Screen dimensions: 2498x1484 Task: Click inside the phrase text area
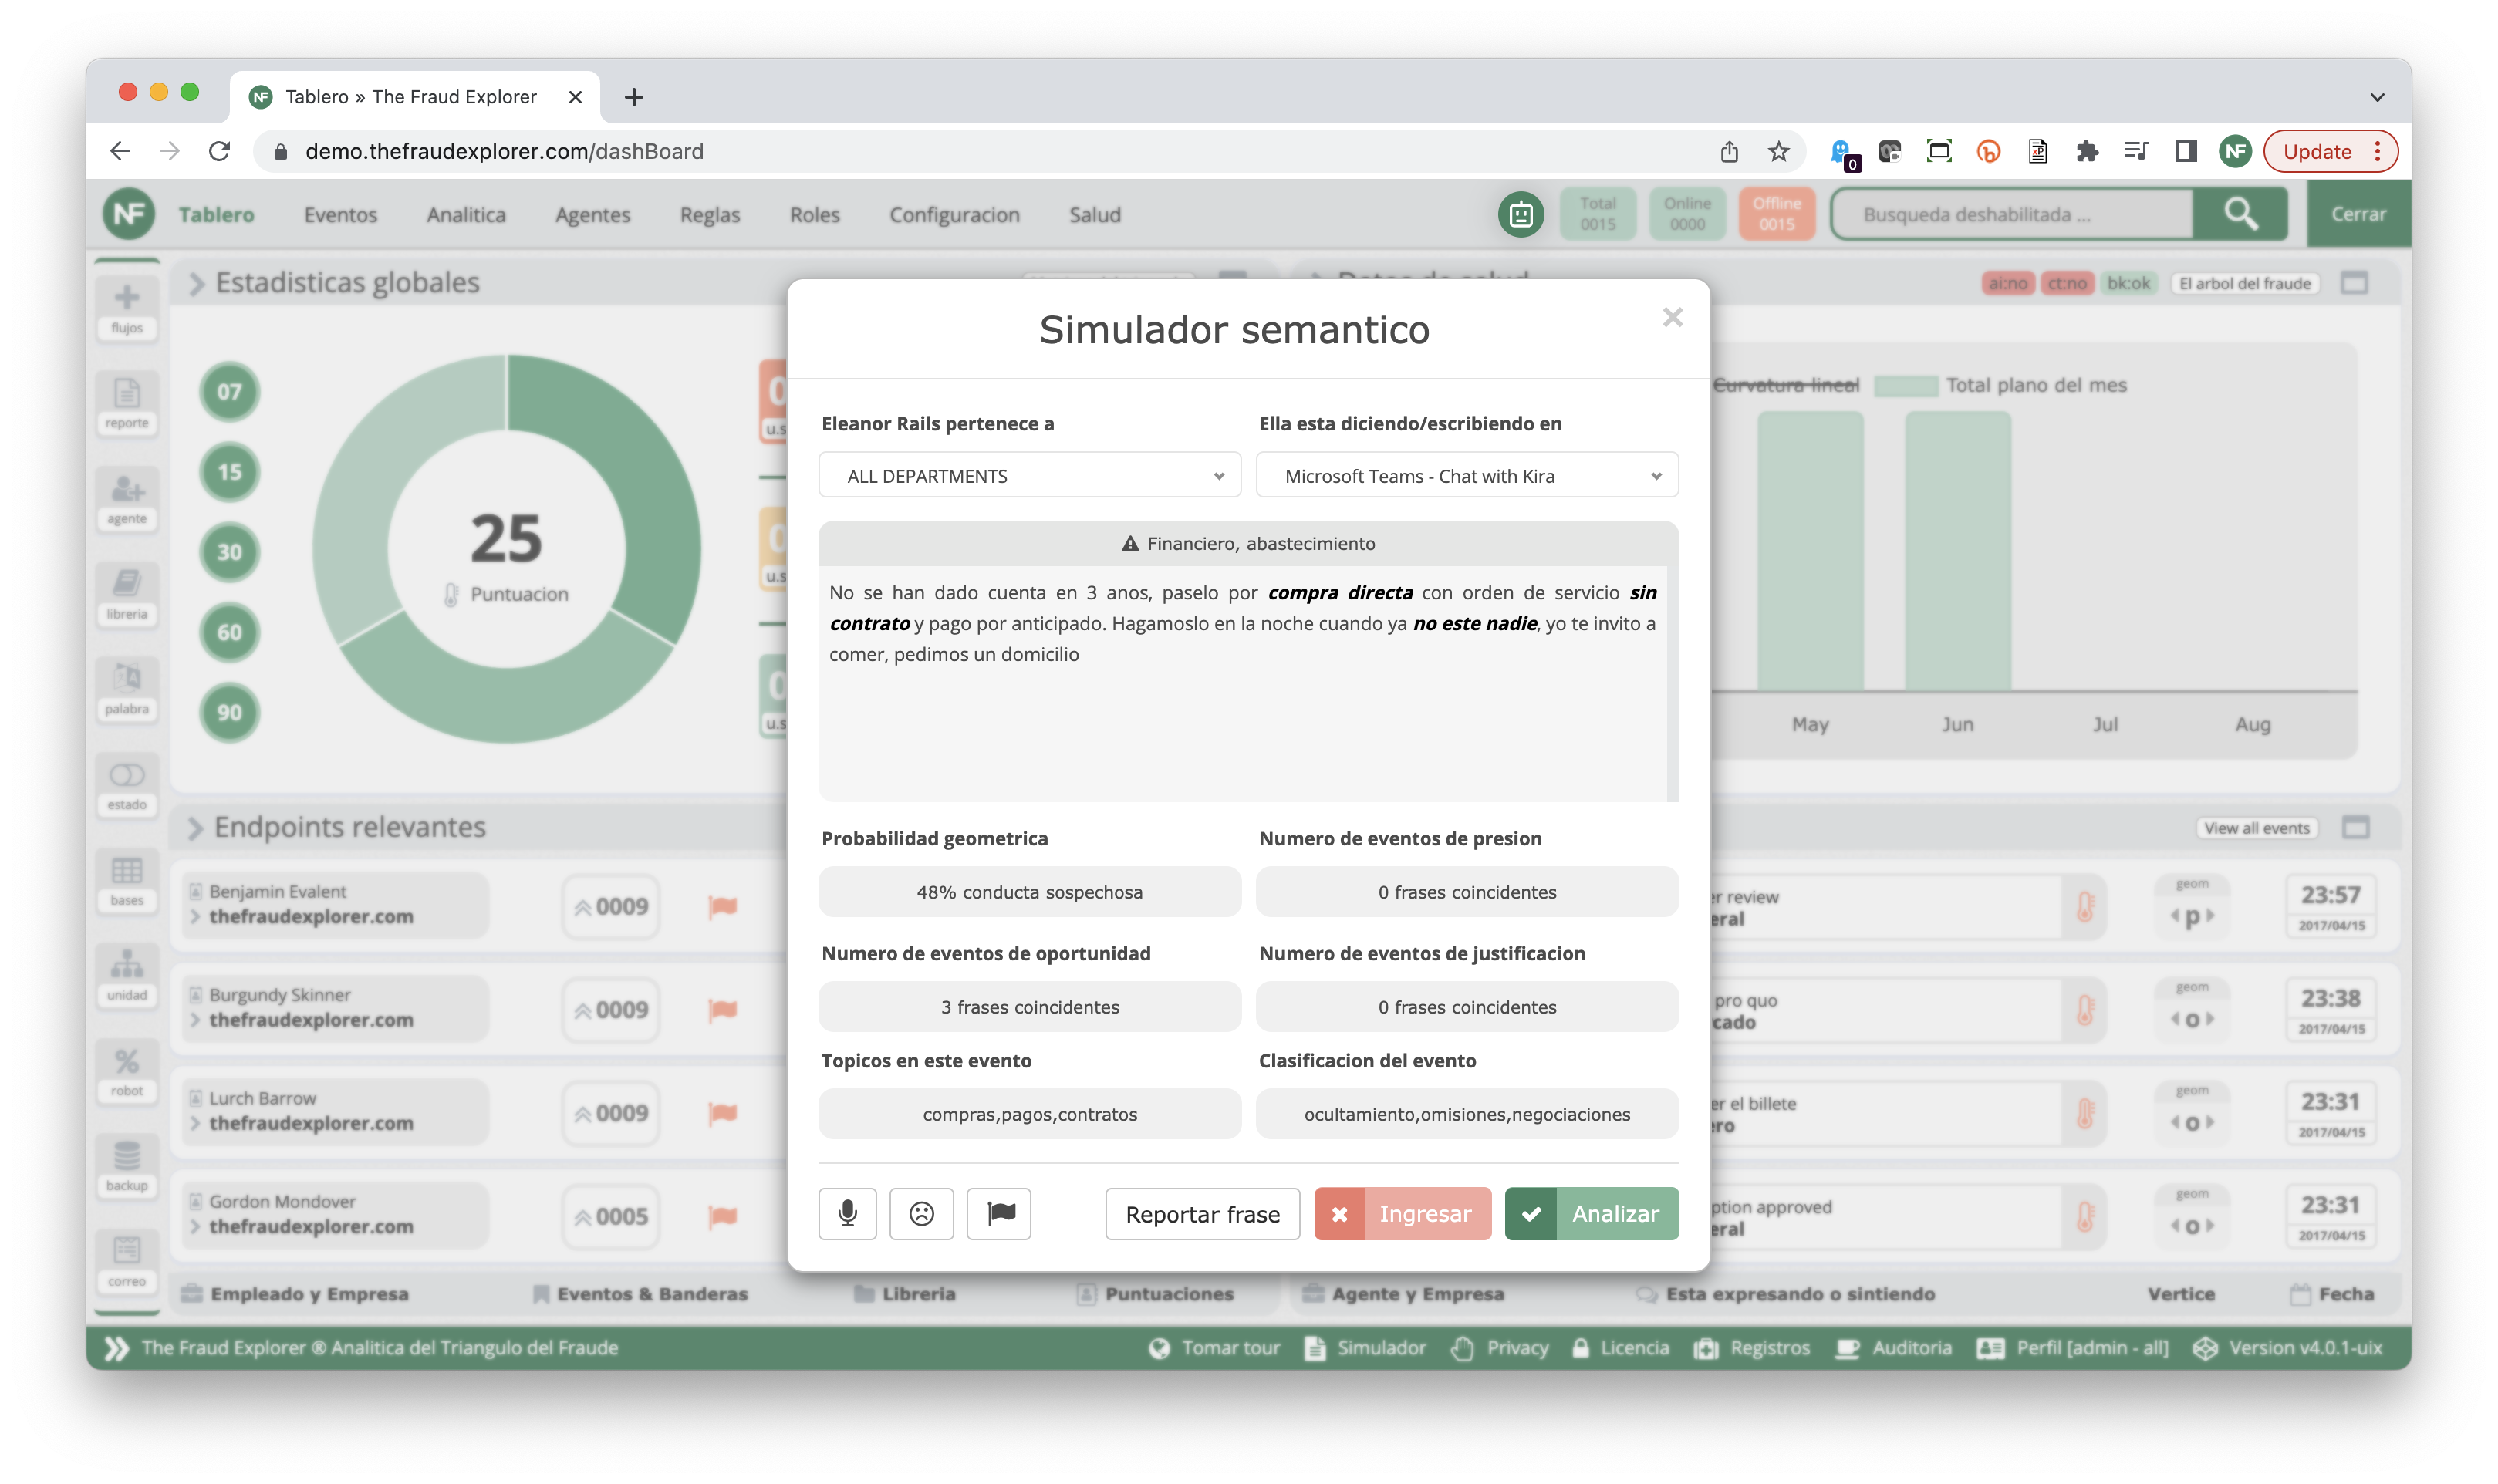click(x=1241, y=683)
